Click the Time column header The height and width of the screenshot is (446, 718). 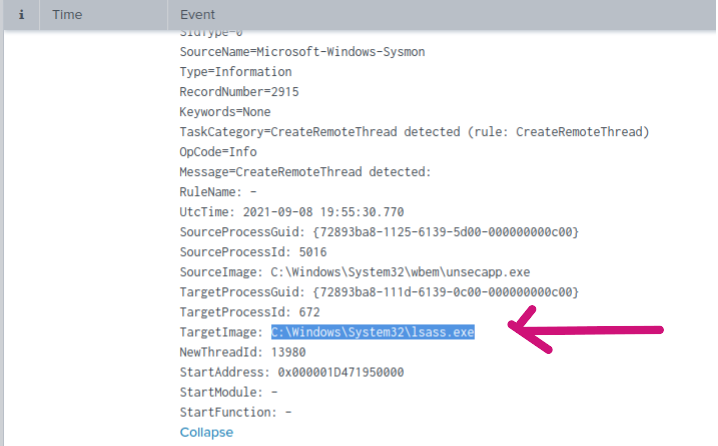point(67,16)
